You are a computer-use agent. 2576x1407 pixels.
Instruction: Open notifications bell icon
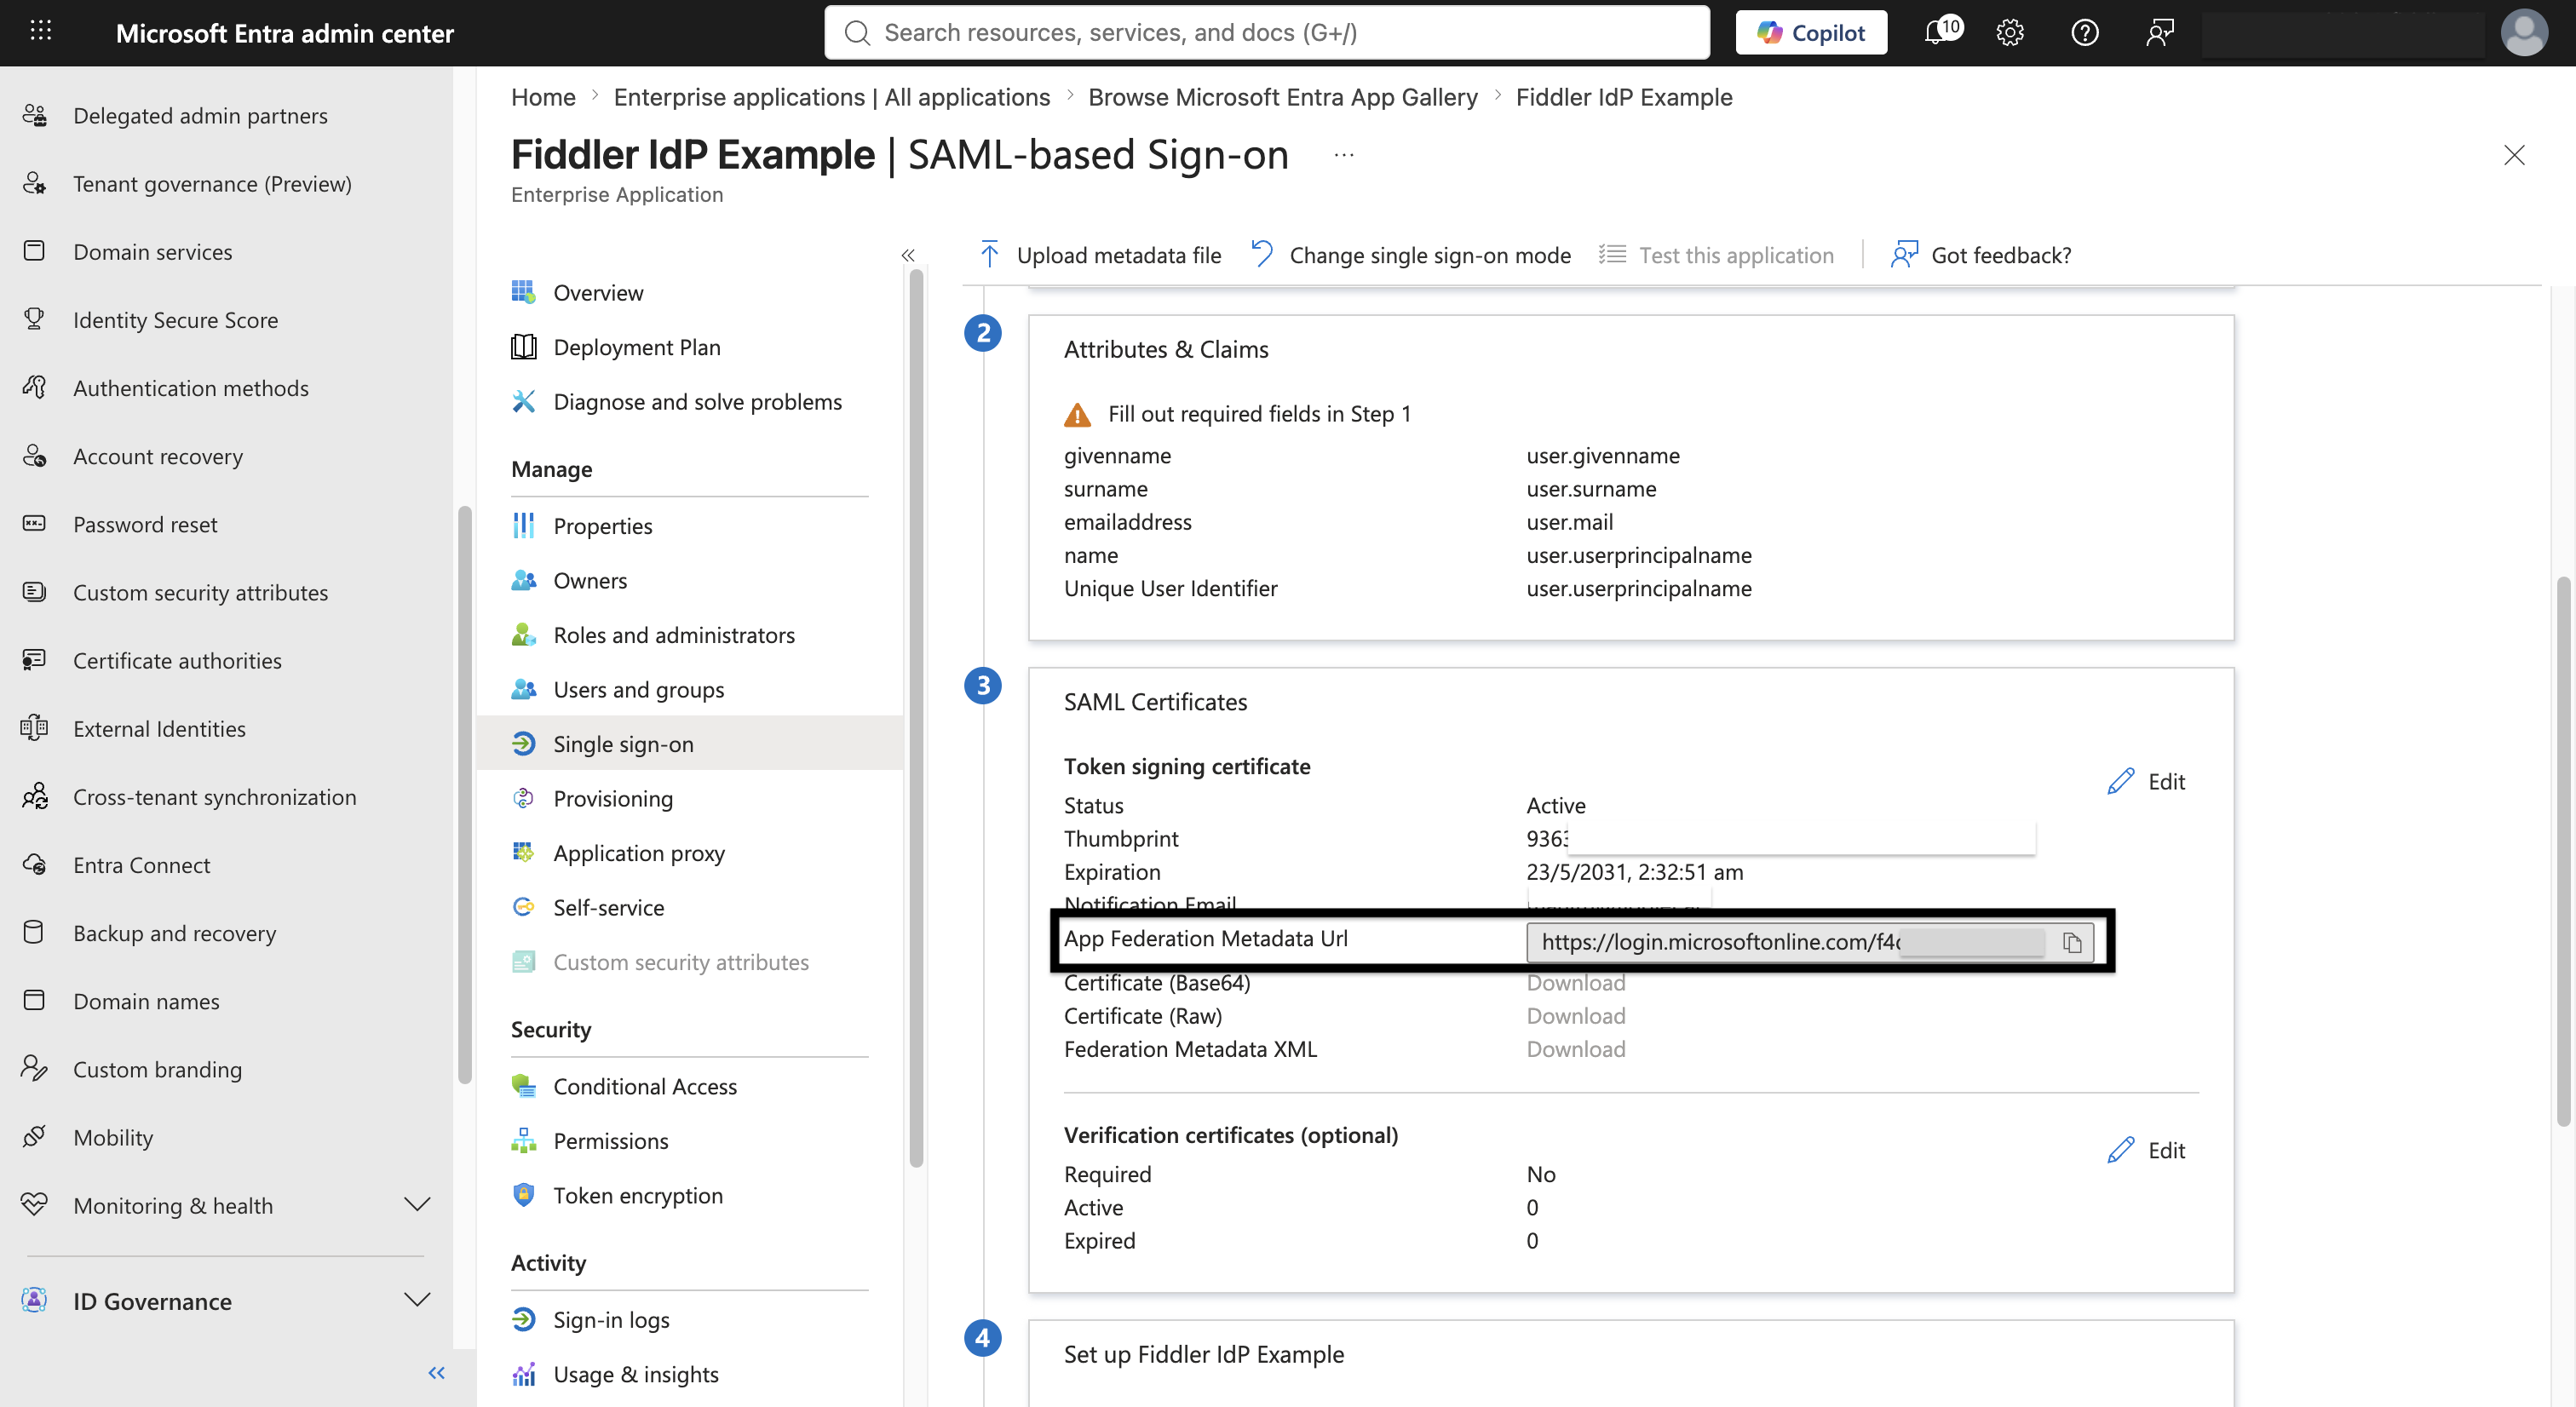1941,31
